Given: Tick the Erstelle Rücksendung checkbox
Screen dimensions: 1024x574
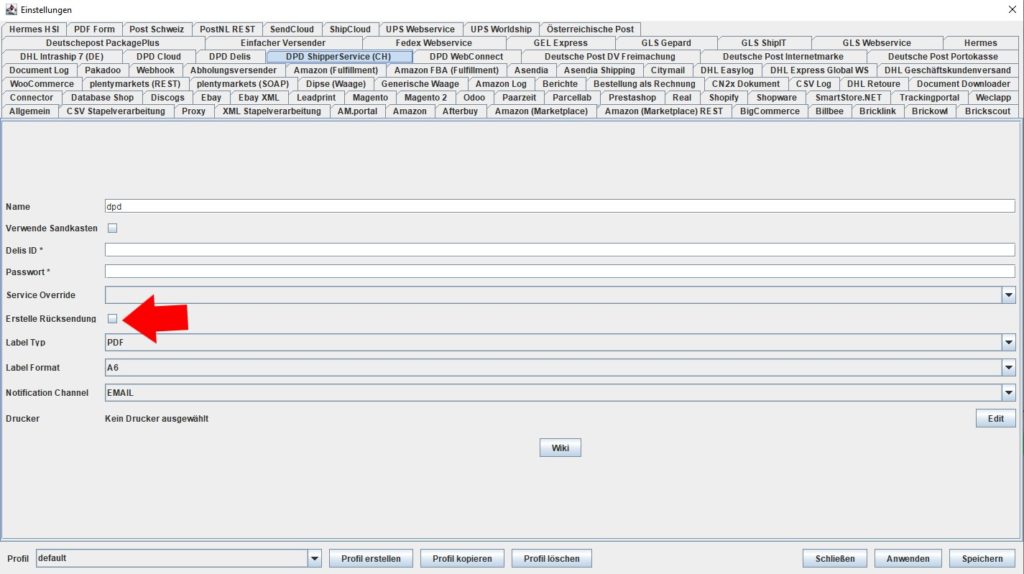Looking at the screenshot, I should click(x=112, y=319).
